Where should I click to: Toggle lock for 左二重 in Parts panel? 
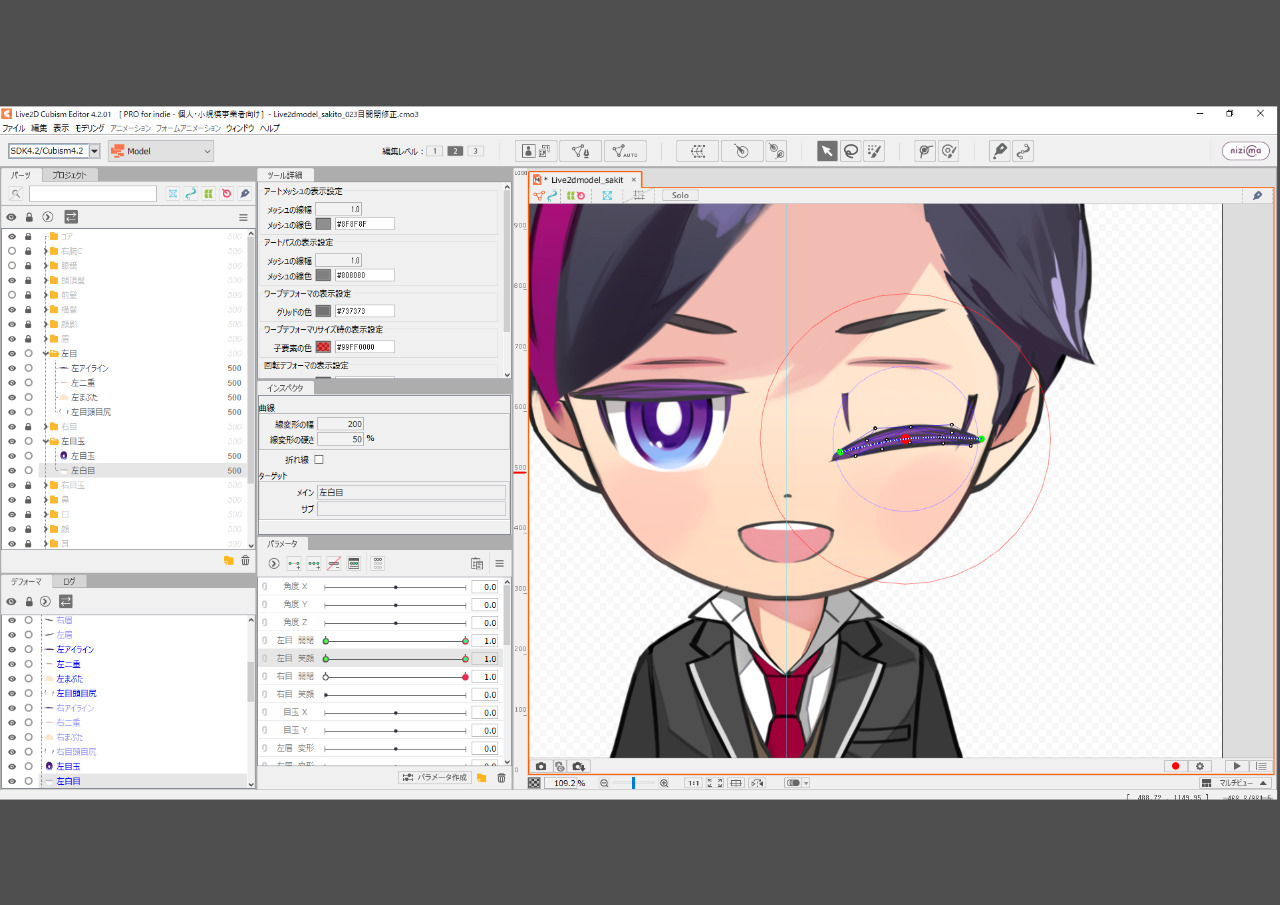29,383
